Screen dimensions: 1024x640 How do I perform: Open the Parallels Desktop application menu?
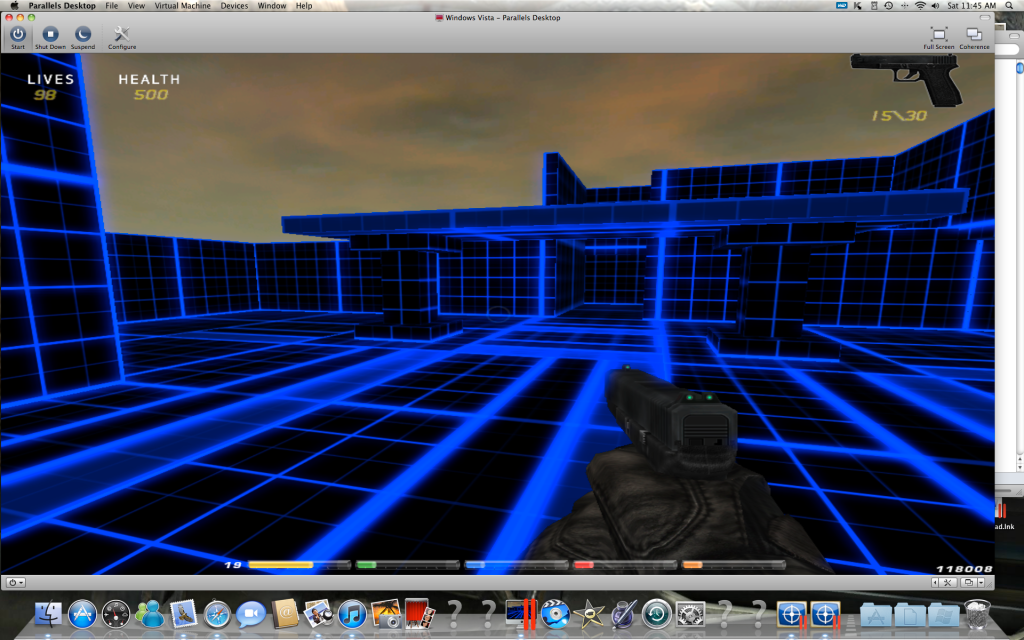62,5
